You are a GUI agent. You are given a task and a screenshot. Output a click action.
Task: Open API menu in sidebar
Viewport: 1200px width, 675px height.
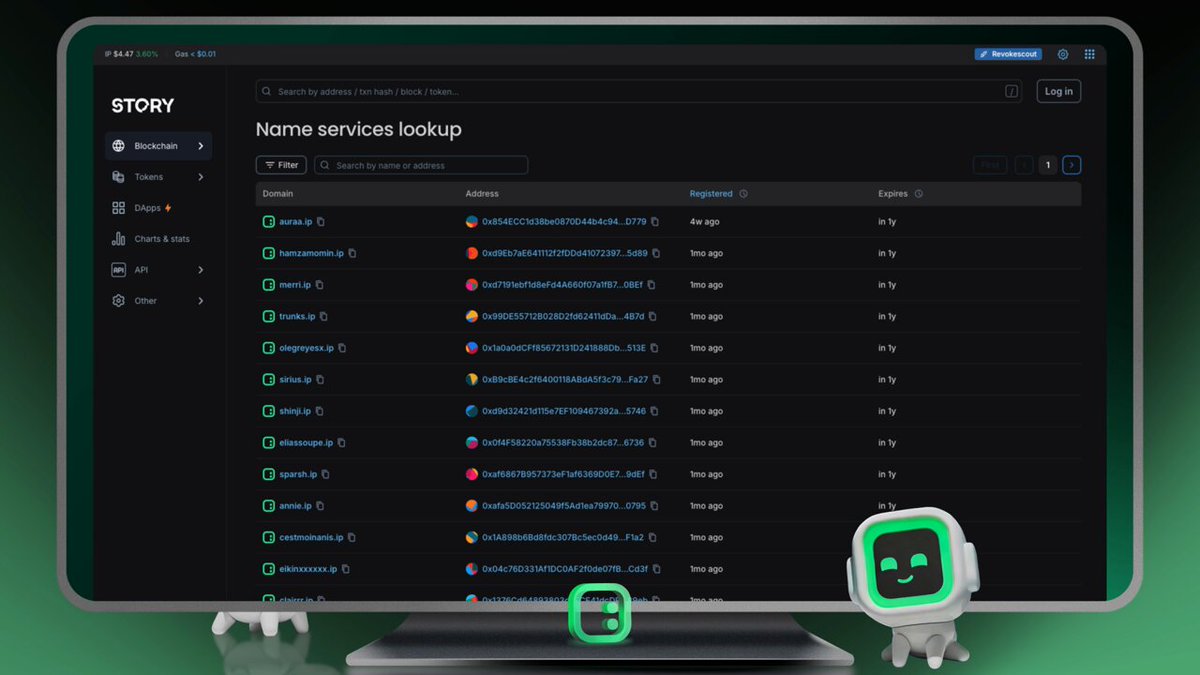pyautogui.click(x=158, y=270)
